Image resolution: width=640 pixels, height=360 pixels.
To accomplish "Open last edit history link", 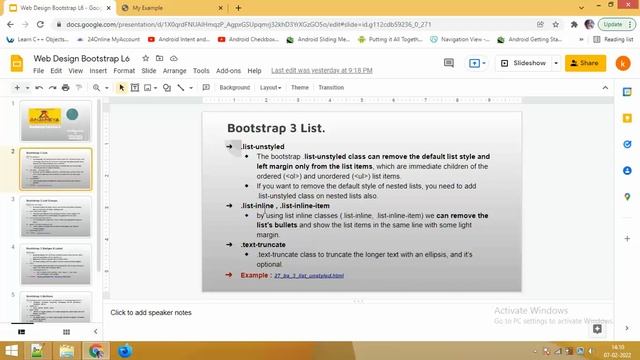I will (x=322, y=71).
